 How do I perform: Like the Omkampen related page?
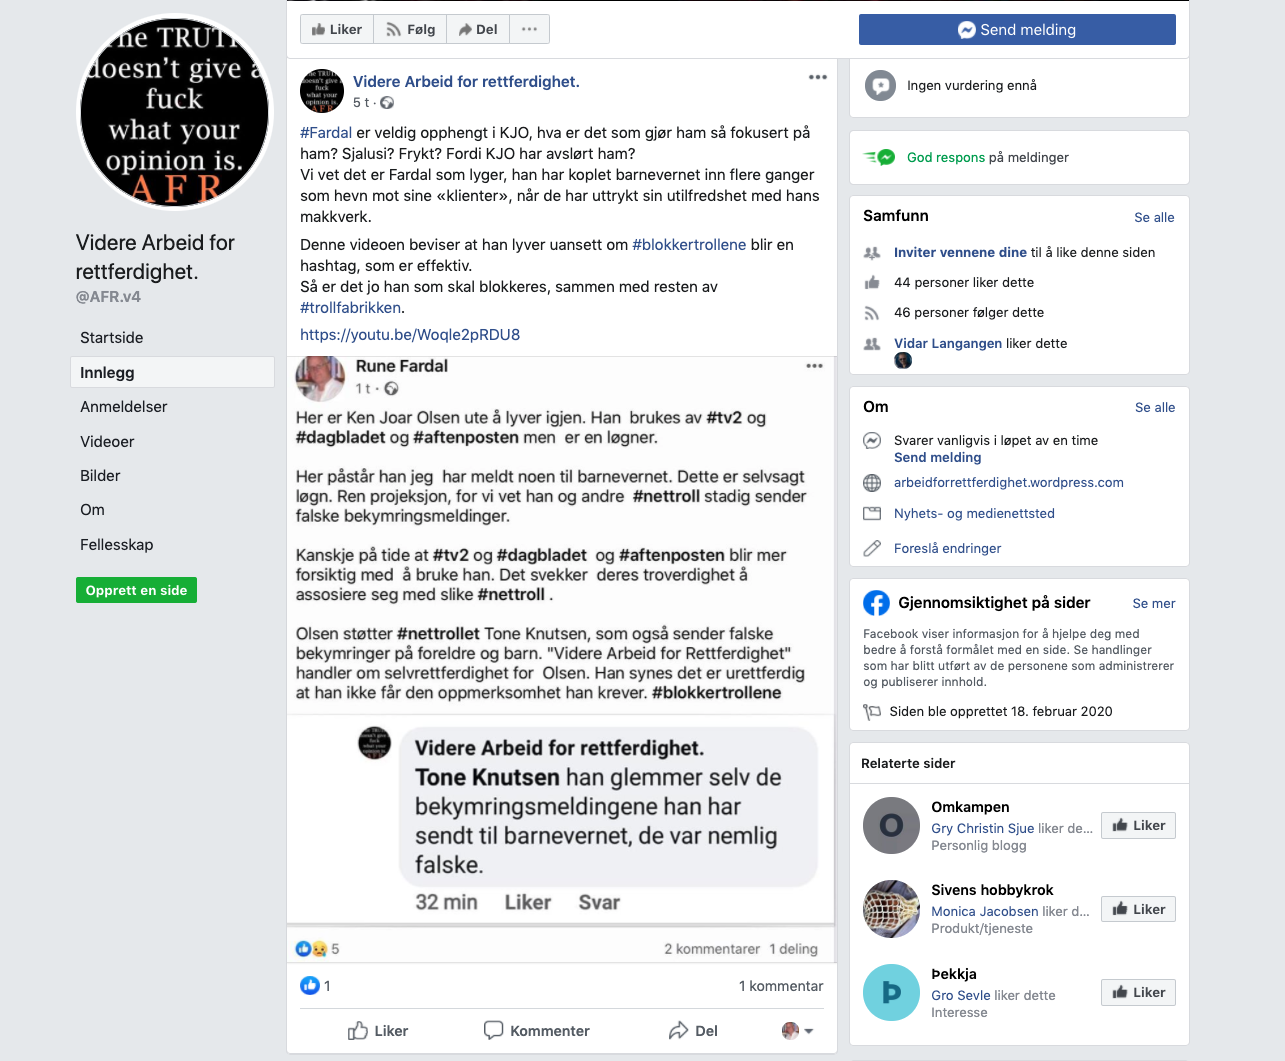click(x=1138, y=825)
